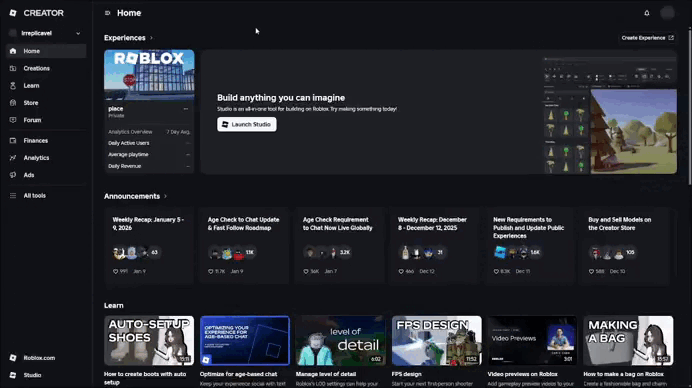
Task: Click the Roblox.com icon in sidebar
Action: coord(13,358)
